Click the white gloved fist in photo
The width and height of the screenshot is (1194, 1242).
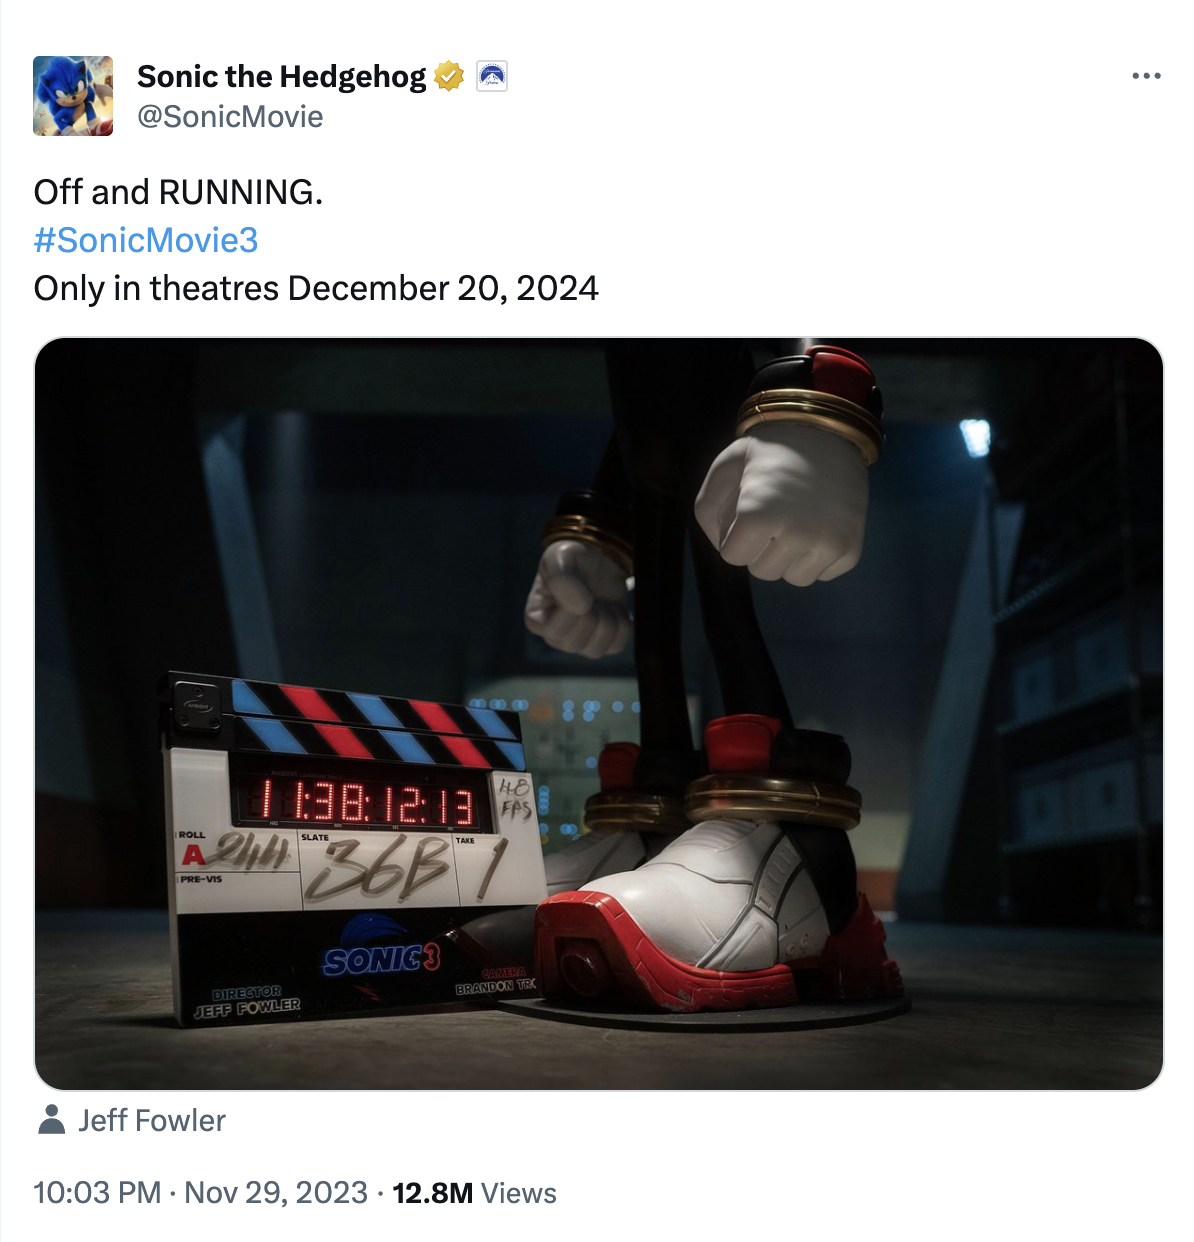pyautogui.click(x=783, y=505)
